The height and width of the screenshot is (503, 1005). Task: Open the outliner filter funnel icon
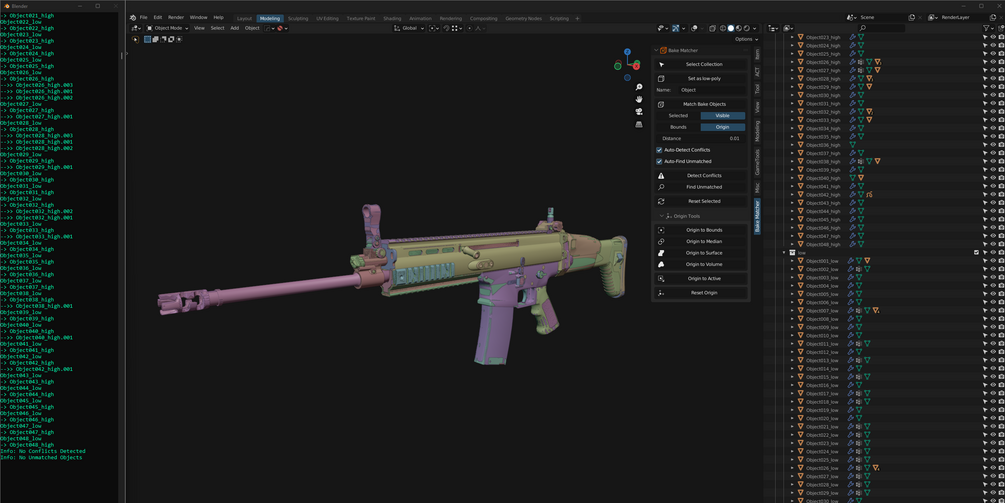986,28
